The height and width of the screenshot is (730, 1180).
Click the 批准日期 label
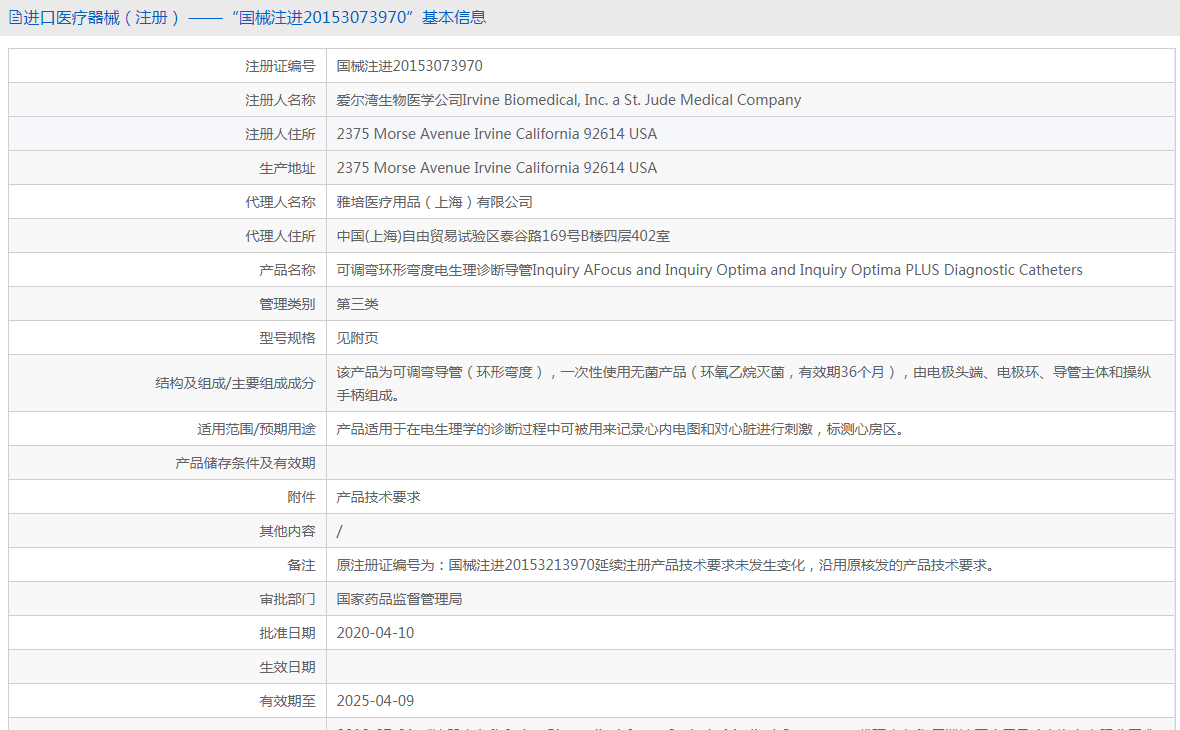pyautogui.click(x=287, y=633)
